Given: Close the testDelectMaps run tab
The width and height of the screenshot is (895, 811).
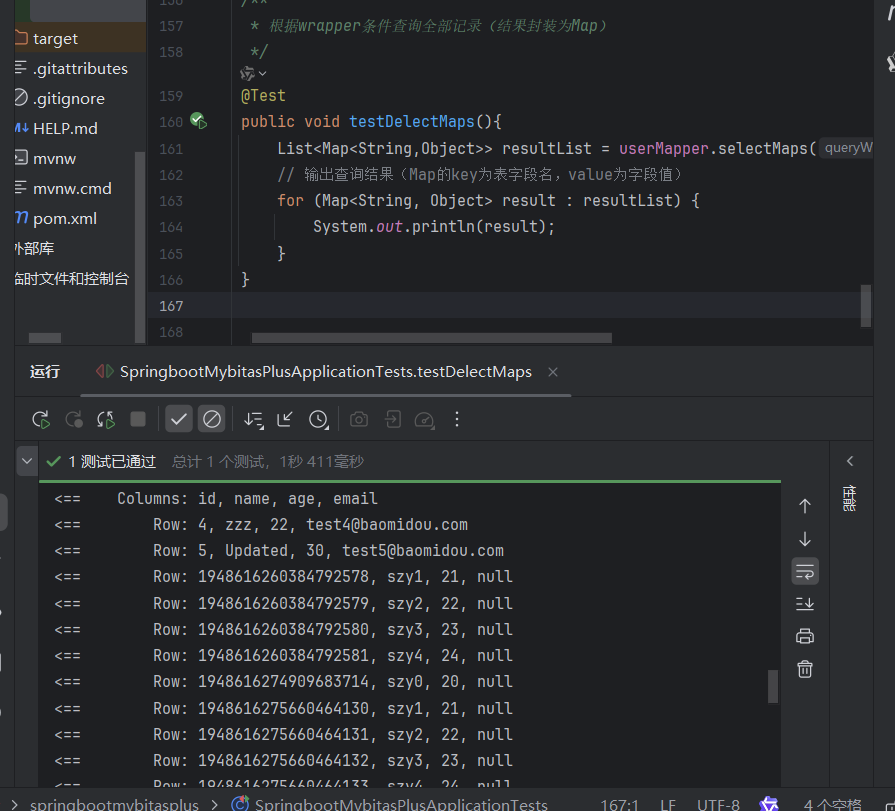Looking at the screenshot, I should (x=553, y=372).
